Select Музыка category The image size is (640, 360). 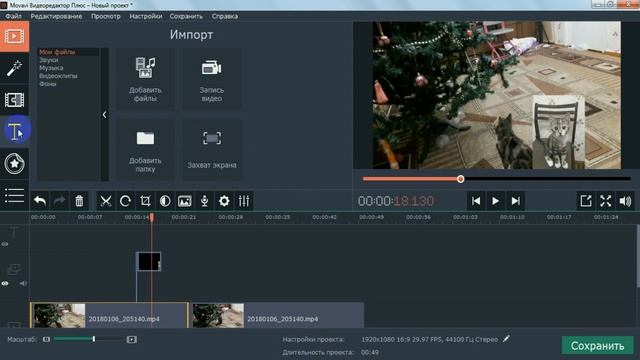51,68
